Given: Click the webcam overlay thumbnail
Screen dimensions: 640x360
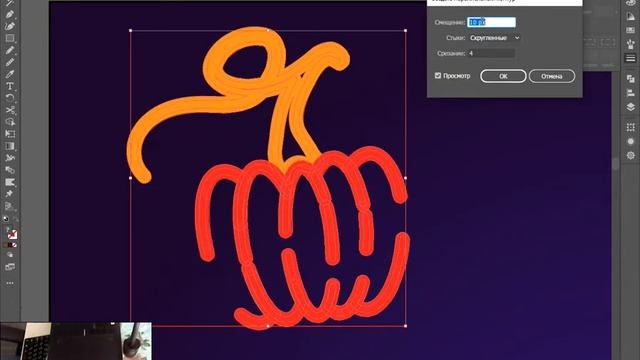Looking at the screenshot, I should click(76, 341).
